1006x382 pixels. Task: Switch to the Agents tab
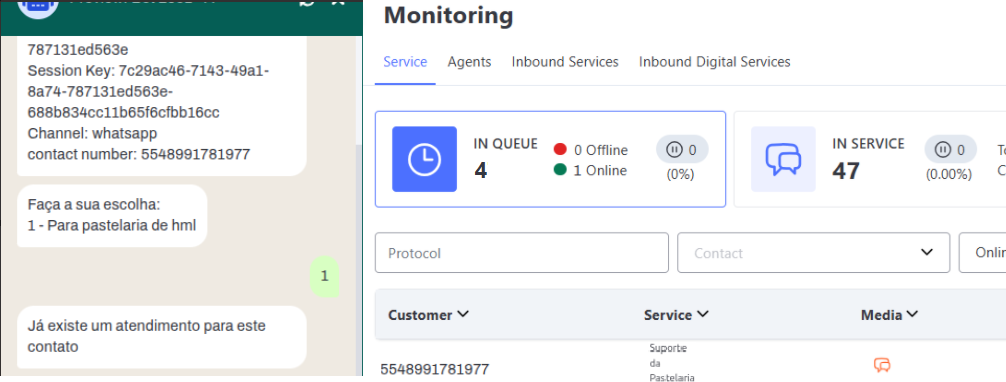coord(469,62)
